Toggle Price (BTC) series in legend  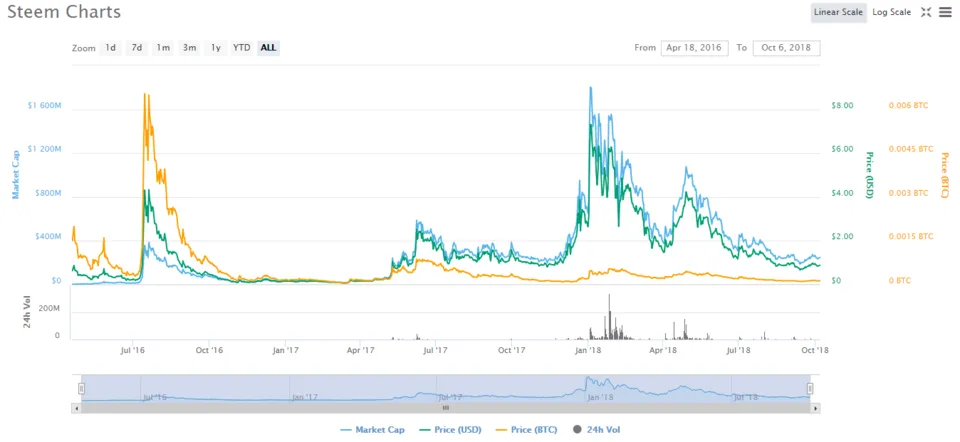(x=526, y=430)
